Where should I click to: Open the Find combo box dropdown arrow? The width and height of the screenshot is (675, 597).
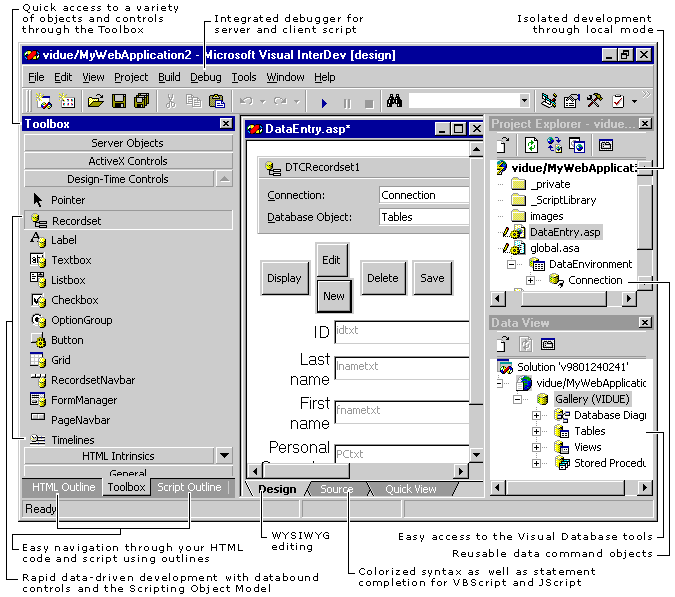(524, 101)
